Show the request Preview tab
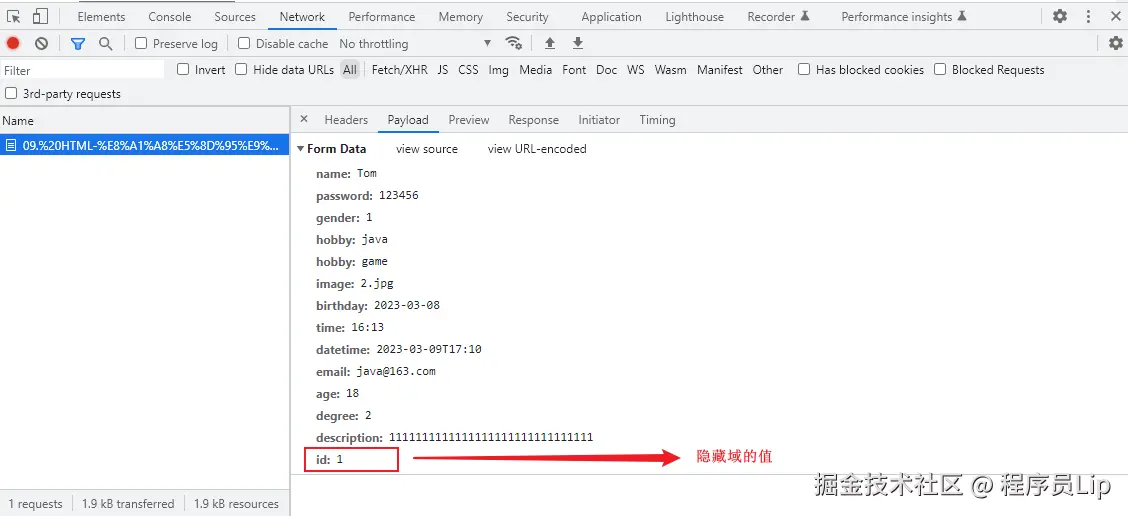1128x516 pixels. coord(468,119)
